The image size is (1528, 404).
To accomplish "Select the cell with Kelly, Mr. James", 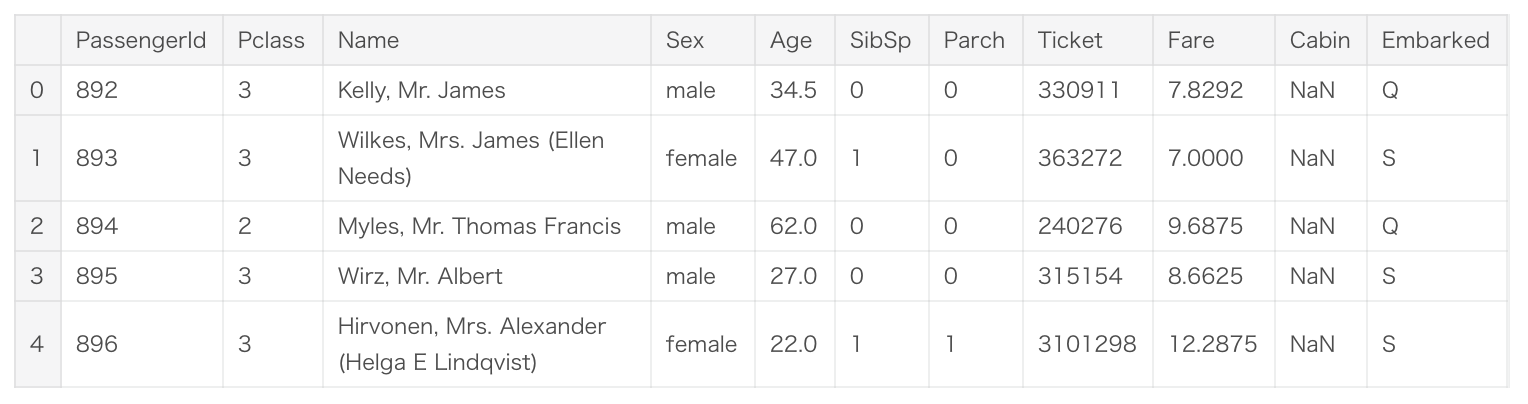I will tap(421, 90).
